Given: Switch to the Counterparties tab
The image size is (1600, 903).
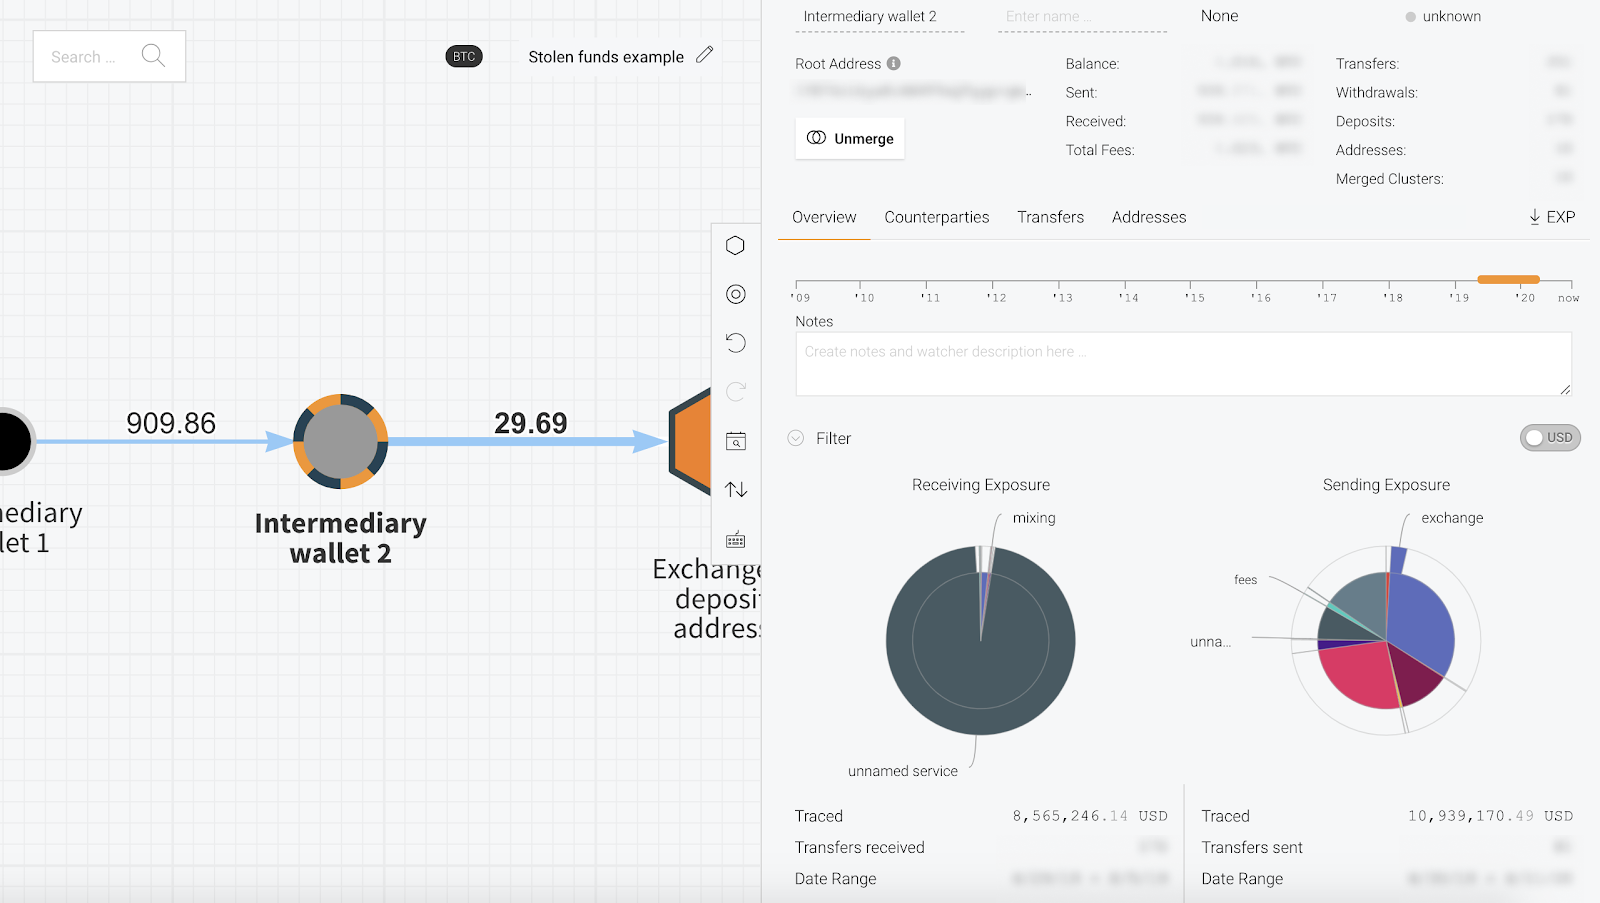Looking at the screenshot, I should point(936,217).
